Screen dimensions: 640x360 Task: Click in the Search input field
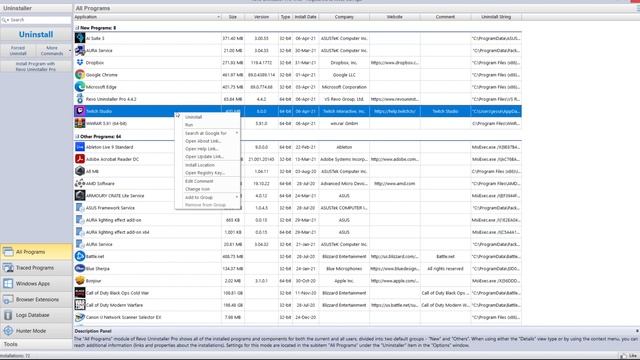coord(40,20)
